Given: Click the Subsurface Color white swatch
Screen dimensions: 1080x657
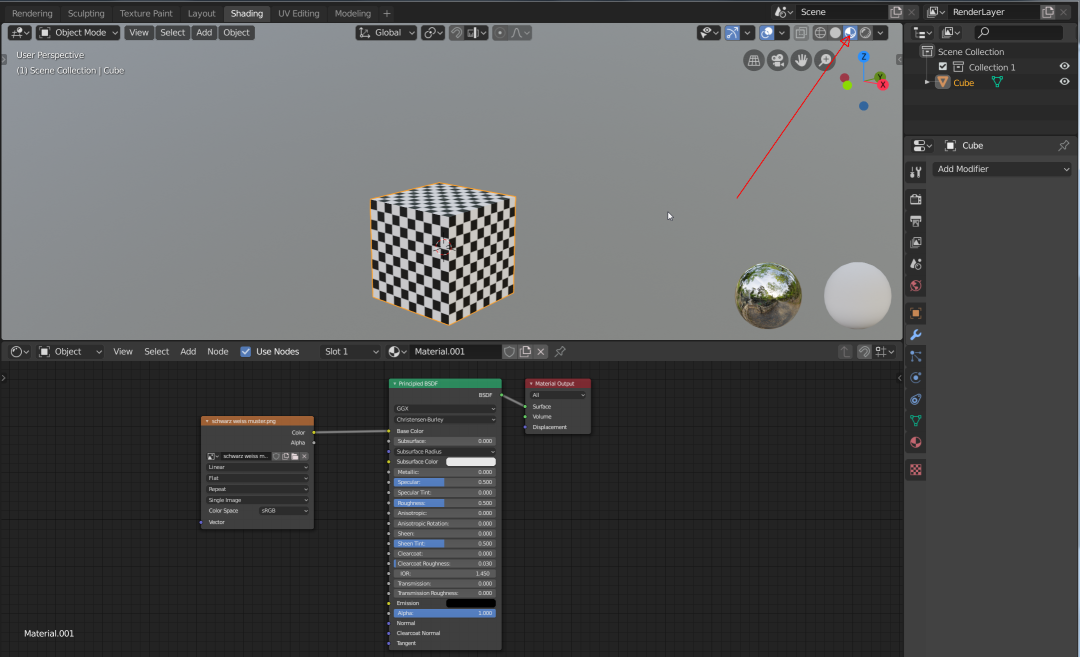Looking at the screenshot, I should (470, 462).
